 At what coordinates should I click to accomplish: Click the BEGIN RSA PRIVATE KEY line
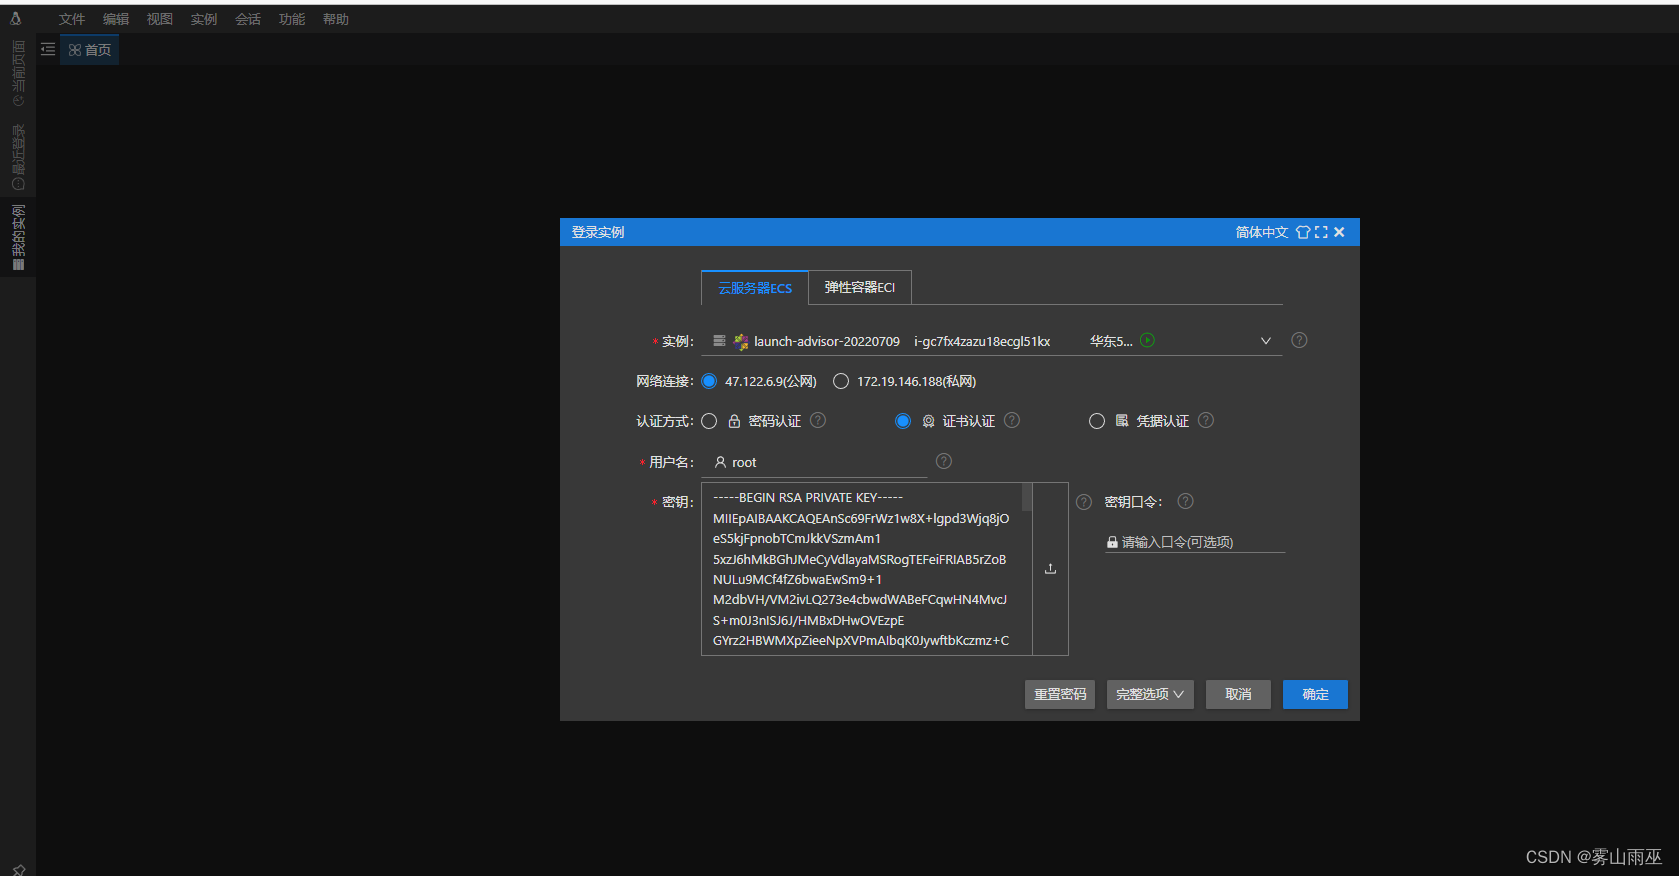click(808, 497)
